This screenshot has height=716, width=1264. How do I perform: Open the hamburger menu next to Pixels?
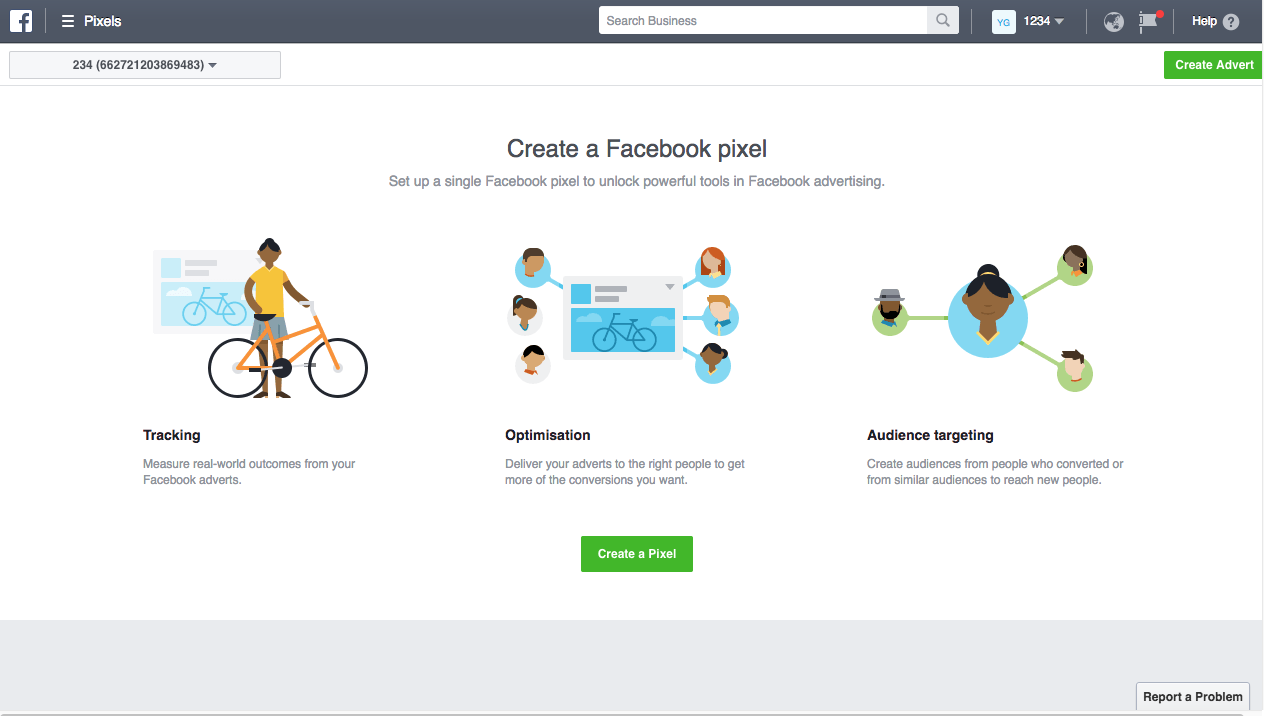(x=68, y=21)
